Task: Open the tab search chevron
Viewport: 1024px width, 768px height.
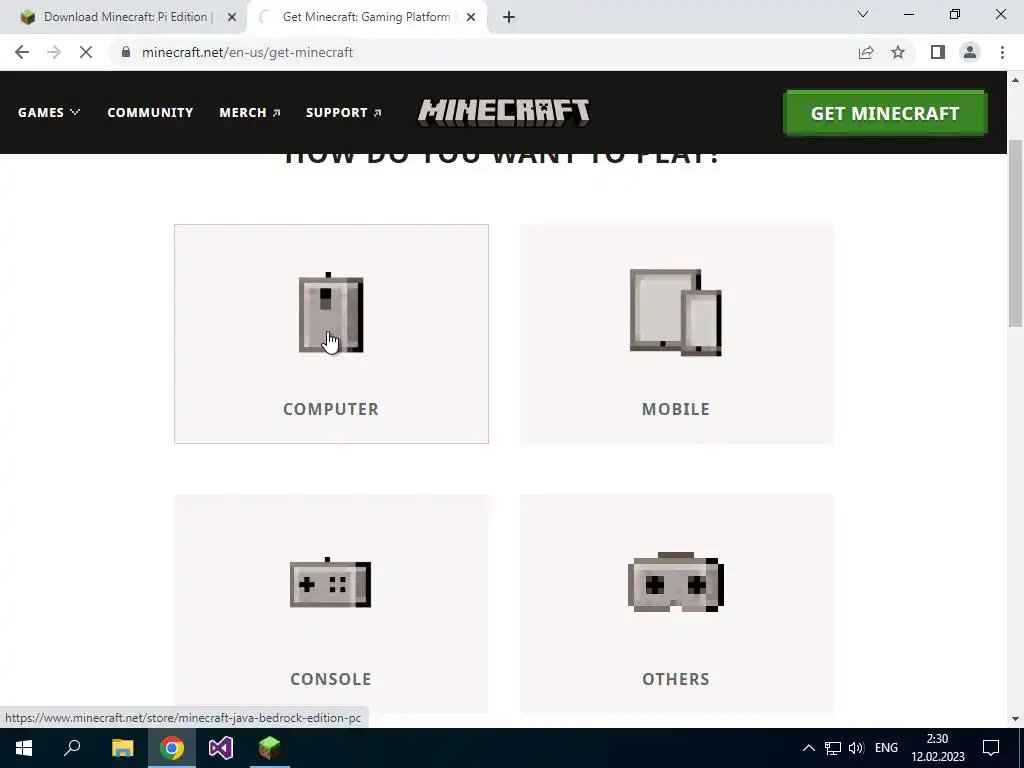Action: tap(863, 14)
